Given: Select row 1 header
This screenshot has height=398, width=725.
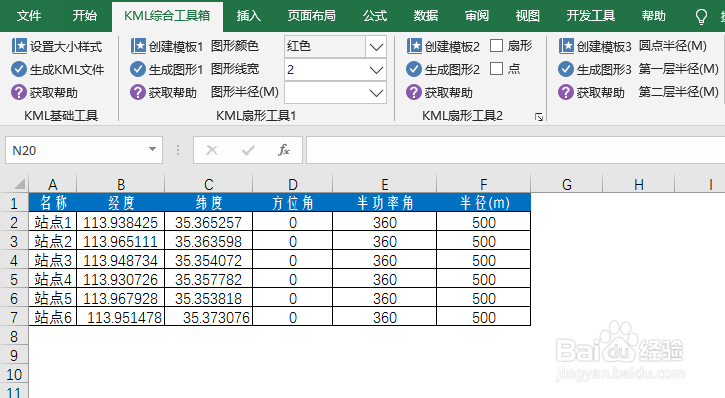Looking at the screenshot, I should (14, 203).
